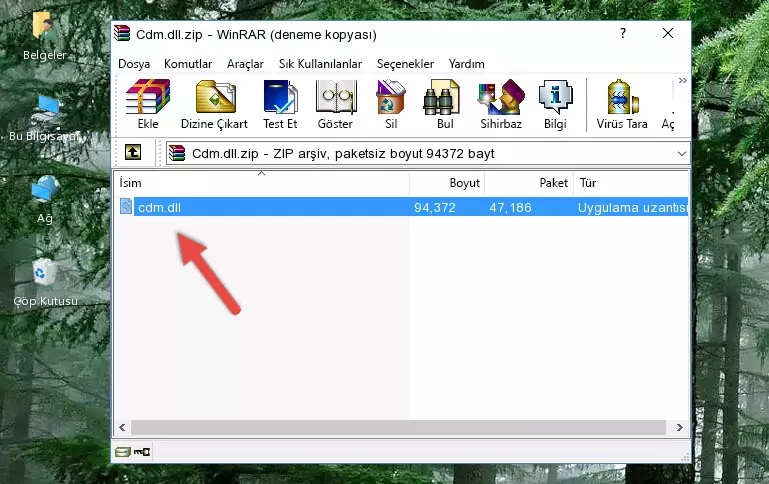Click the horizontal scrollbar thumb
769x484 pixels.
[x=398, y=427]
